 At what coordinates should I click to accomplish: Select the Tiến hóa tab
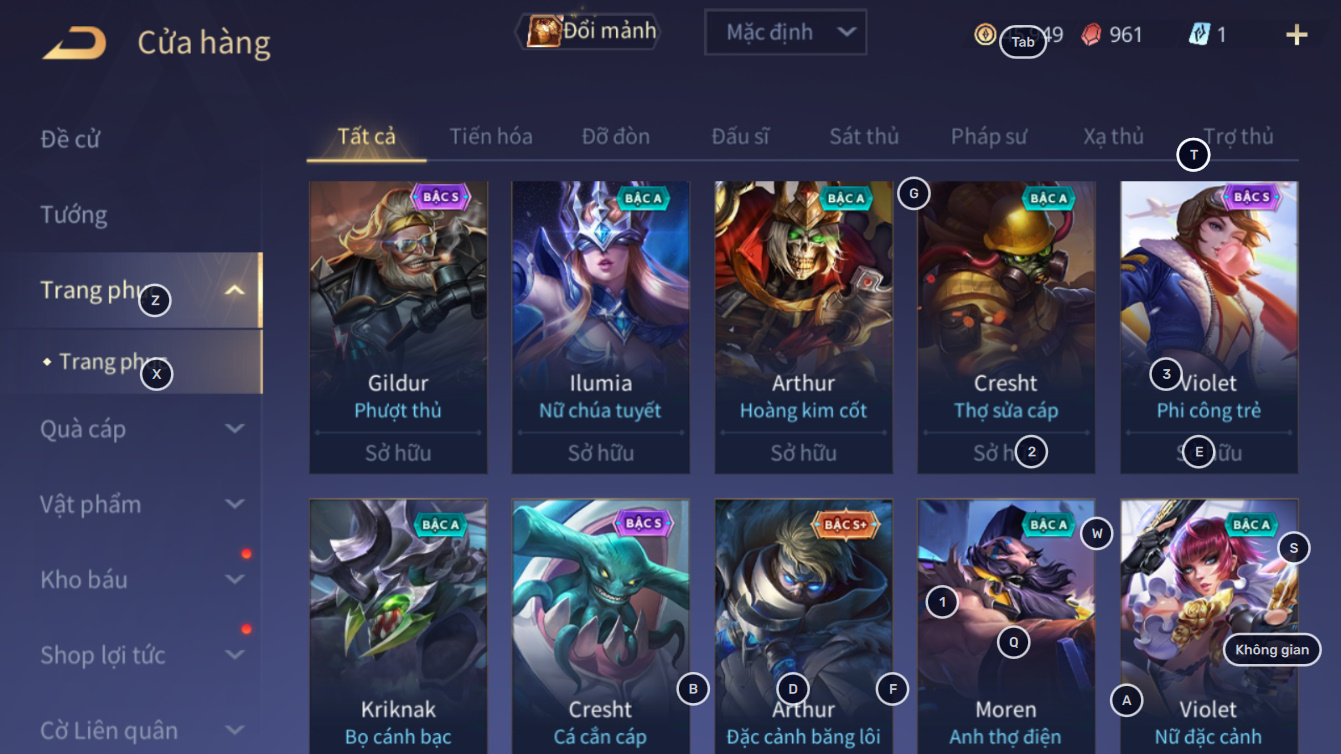[491, 136]
